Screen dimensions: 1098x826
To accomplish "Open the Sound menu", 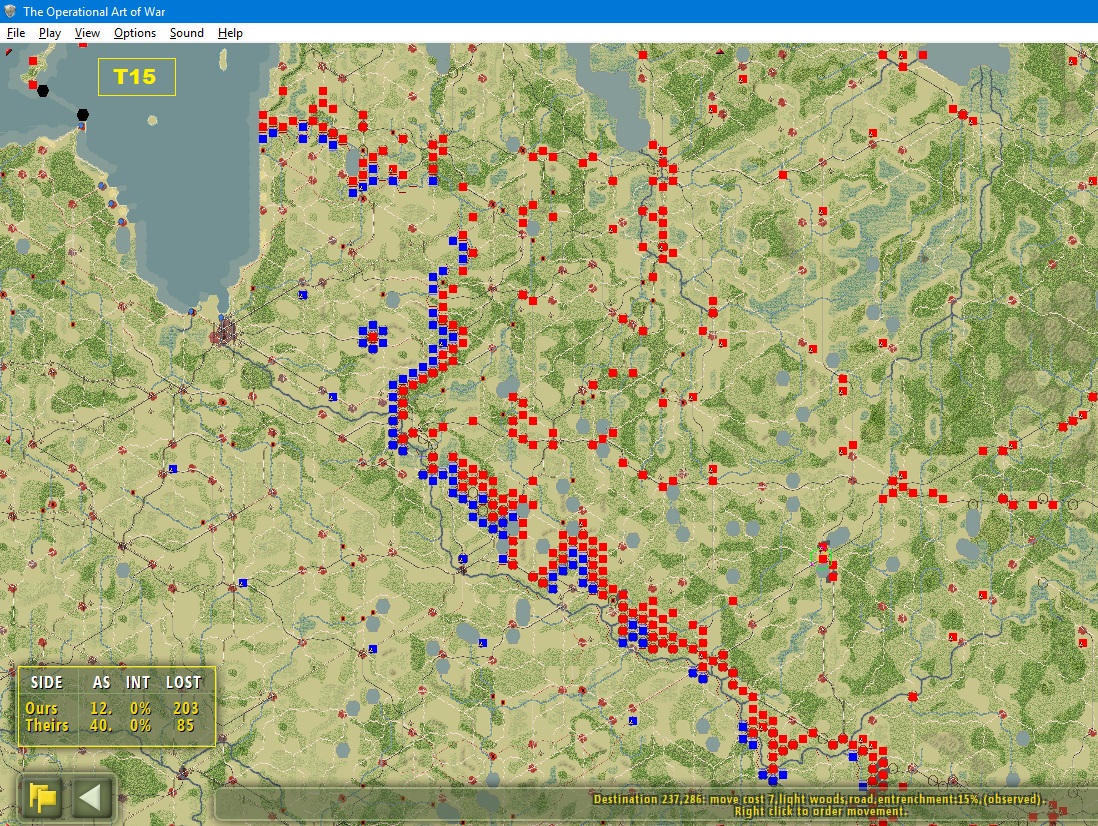I will (186, 33).
